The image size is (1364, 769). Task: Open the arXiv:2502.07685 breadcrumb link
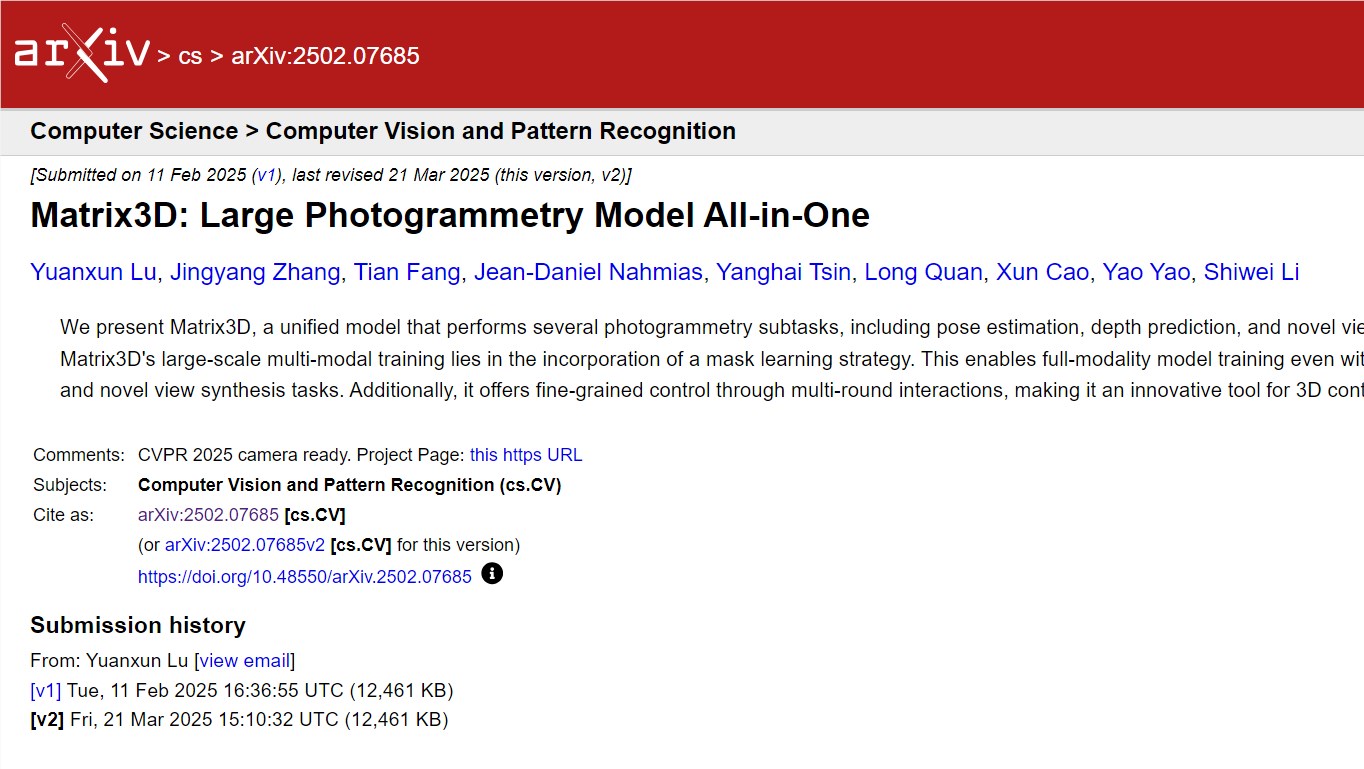pyautogui.click(x=325, y=56)
